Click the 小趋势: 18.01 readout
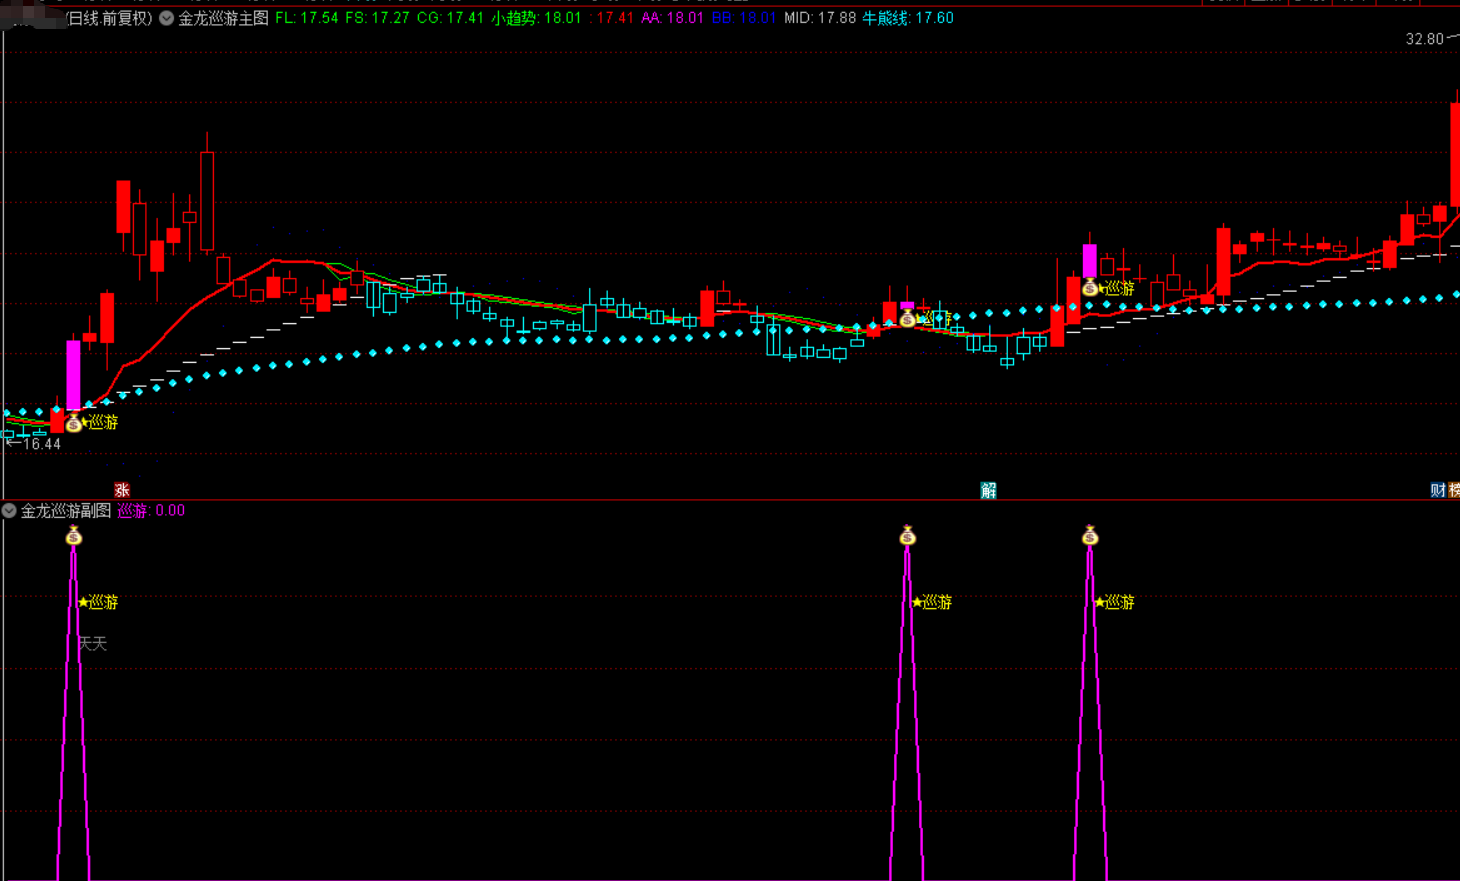The height and width of the screenshot is (881, 1460). (536, 18)
